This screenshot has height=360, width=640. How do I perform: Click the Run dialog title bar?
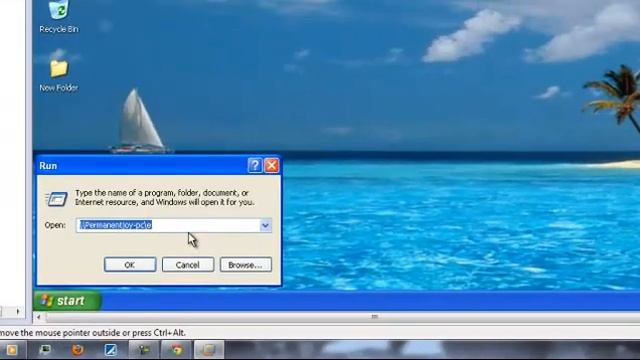(143, 166)
